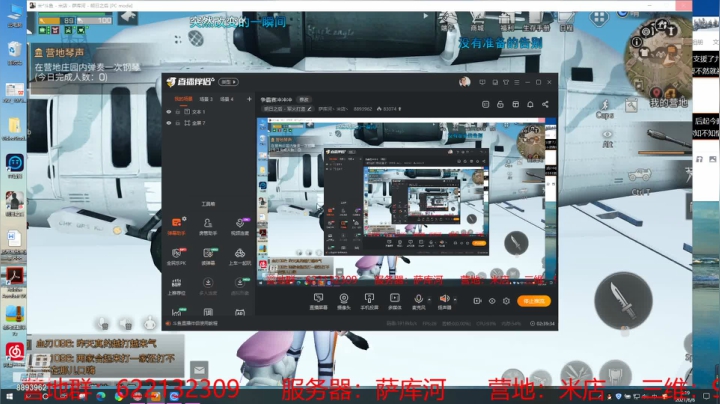
Task: Open the bar-chart tool in third toolbox row
Action: pos(177,285)
